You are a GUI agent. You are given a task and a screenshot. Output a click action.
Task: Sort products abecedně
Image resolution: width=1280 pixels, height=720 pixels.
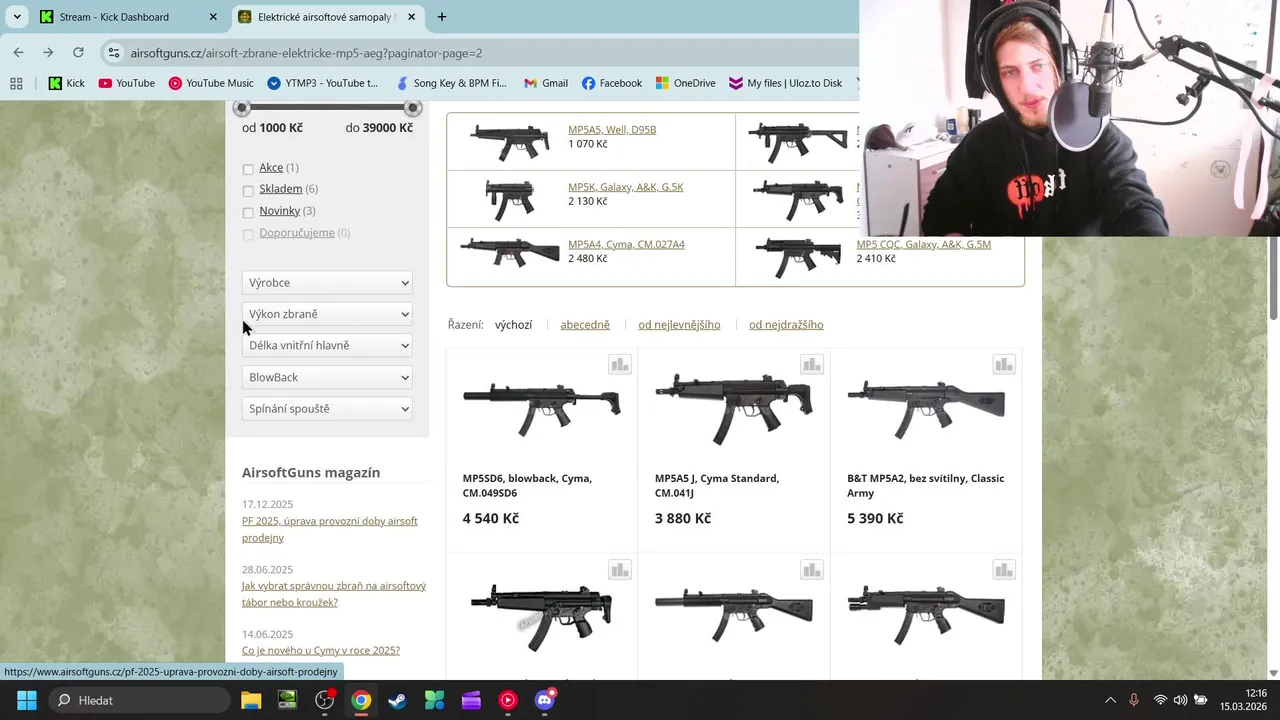585,325
